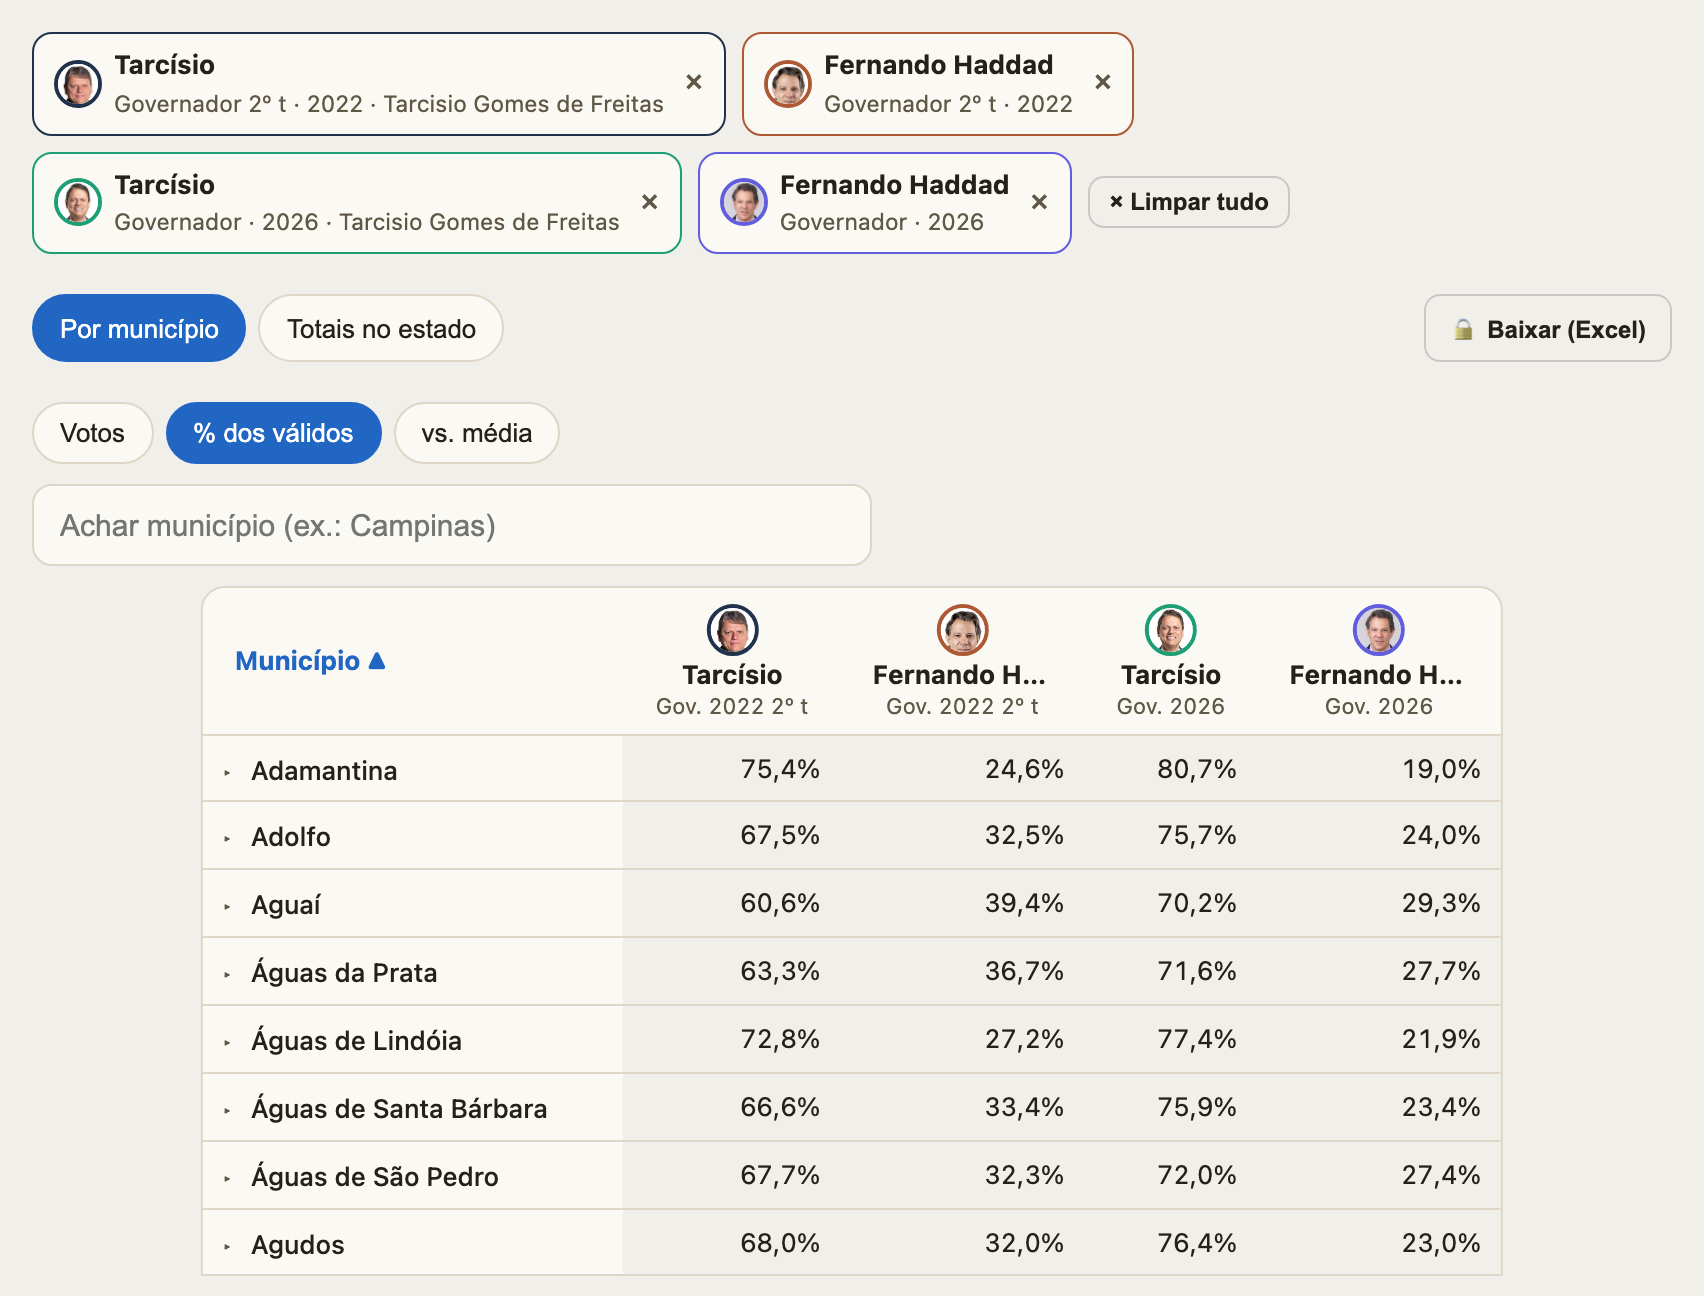
Task: Remove the Fernando Haddad Governador 2º t 2022 chip
Action: click(1102, 82)
